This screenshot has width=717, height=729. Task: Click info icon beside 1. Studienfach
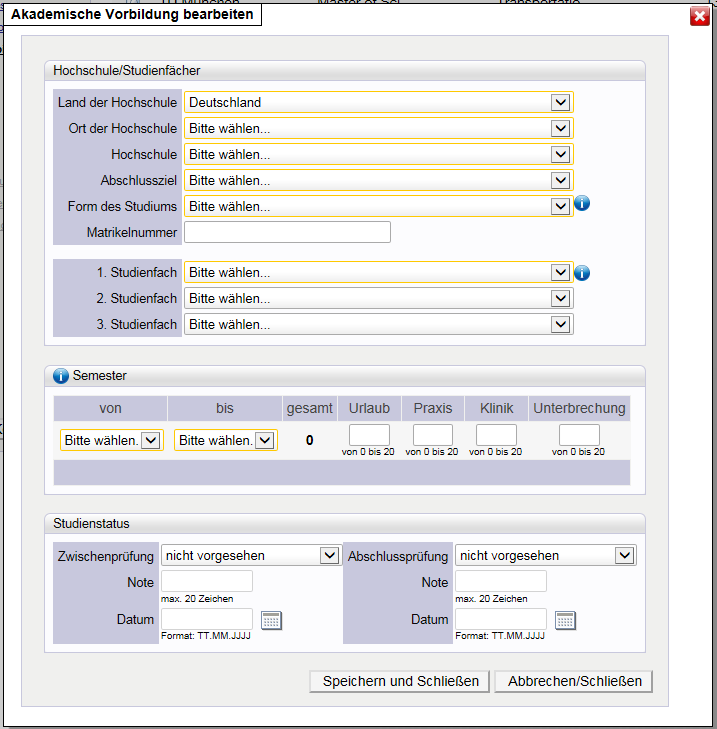[x=583, y=272]
